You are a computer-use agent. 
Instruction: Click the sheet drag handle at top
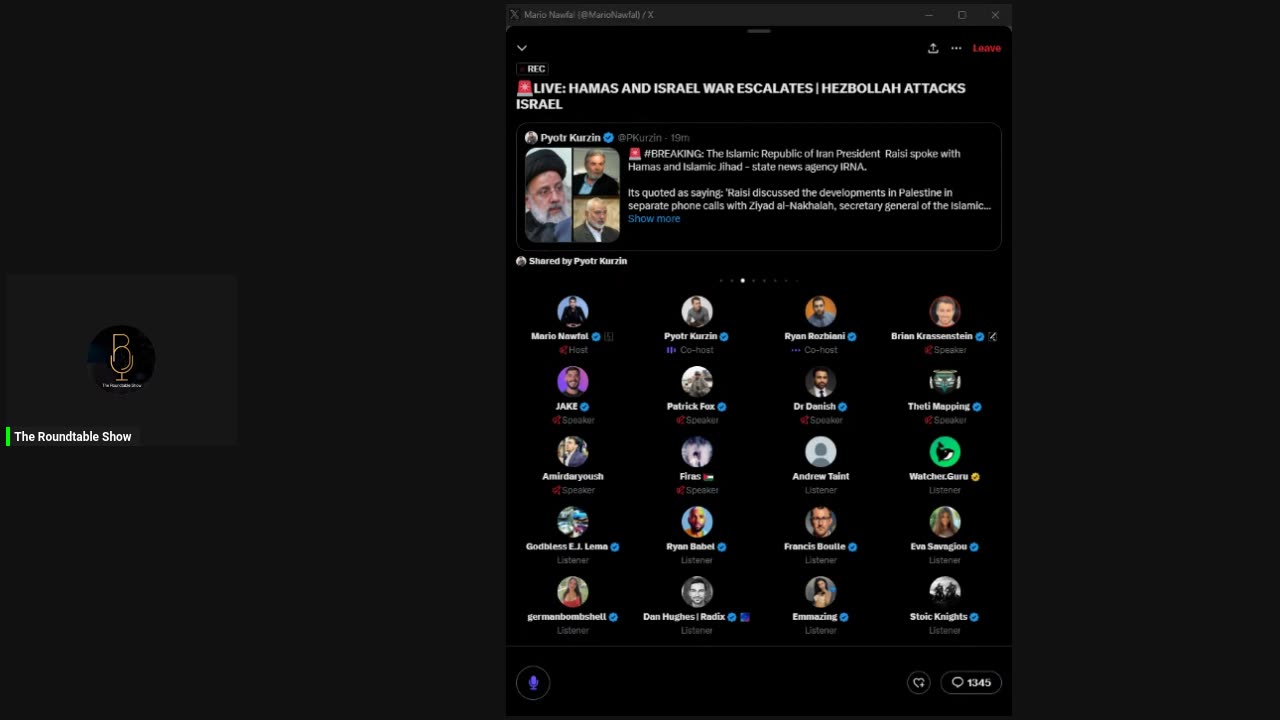[759, 32]
